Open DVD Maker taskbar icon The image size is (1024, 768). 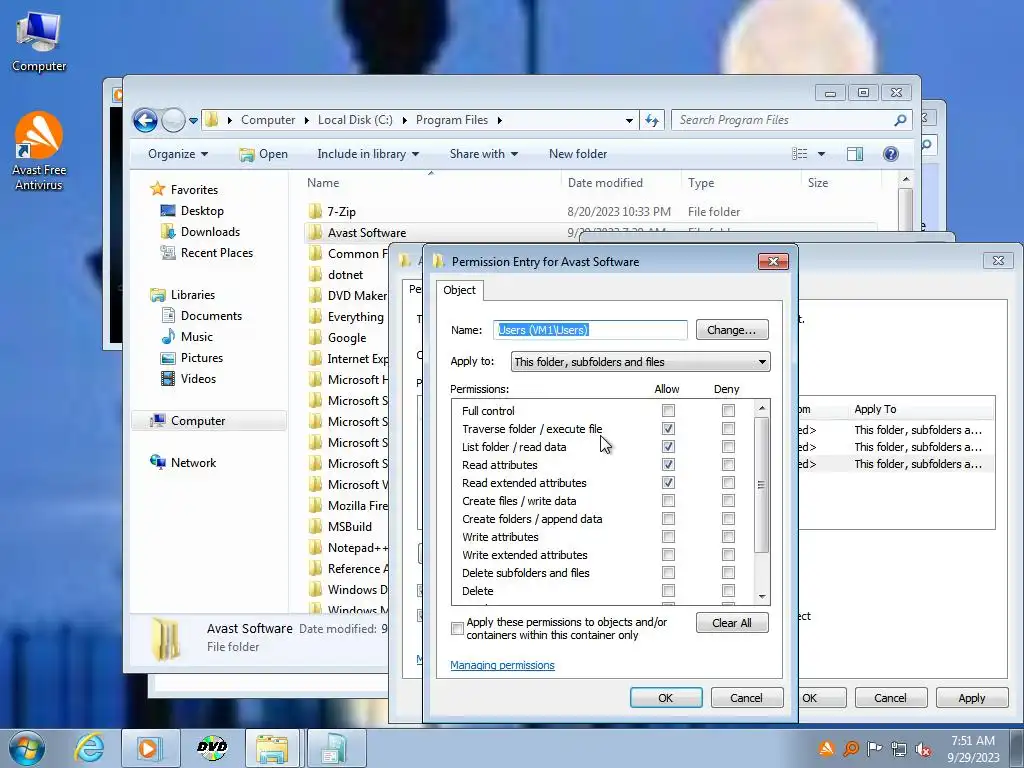point(212,748)
